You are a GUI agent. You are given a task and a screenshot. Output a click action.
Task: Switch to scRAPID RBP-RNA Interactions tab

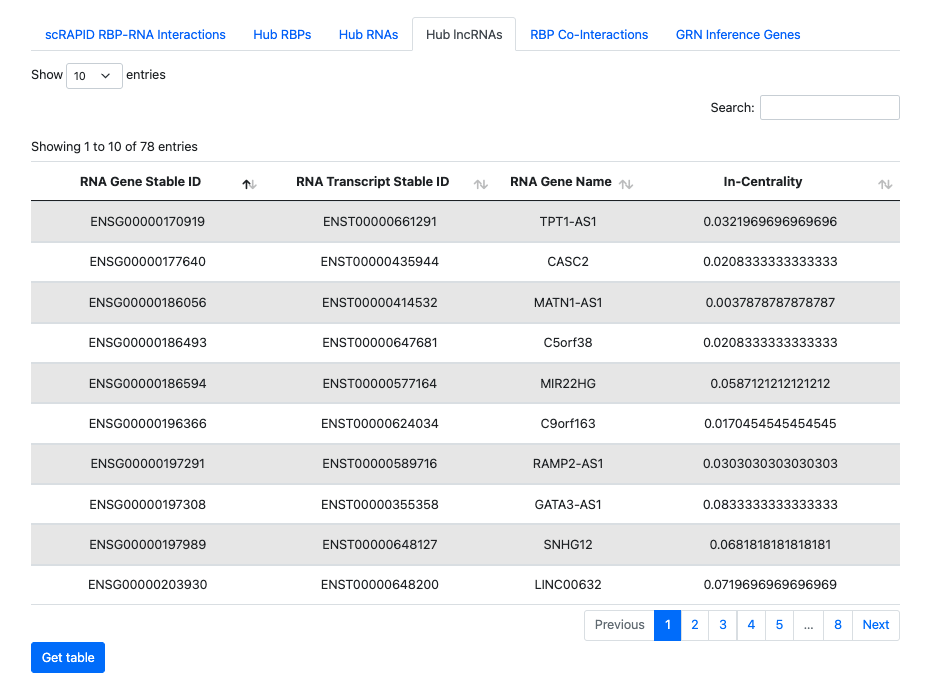click(x=135, y=35)
